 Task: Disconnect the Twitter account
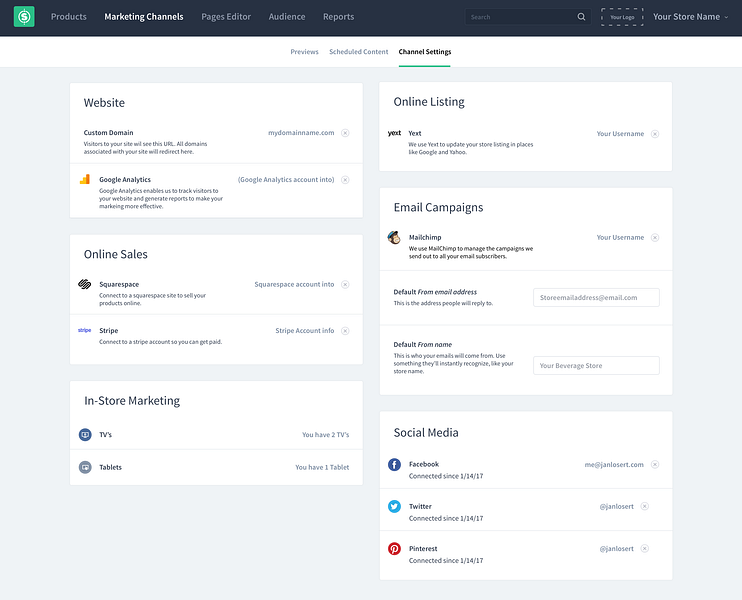click(x=645, y=506)
